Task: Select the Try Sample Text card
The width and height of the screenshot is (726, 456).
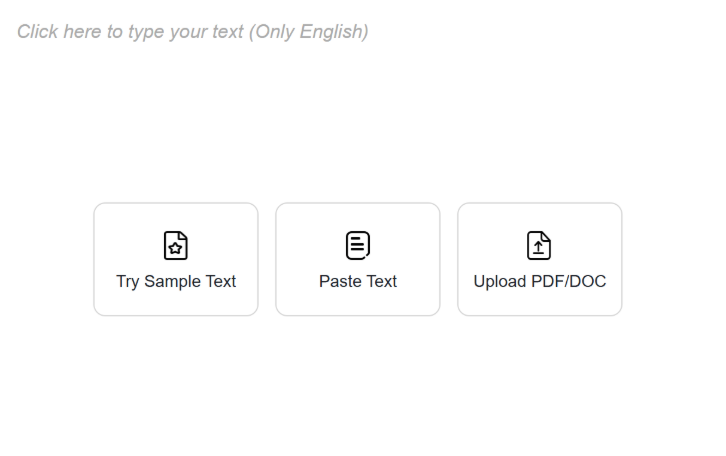Action: (x=176, y=260)
